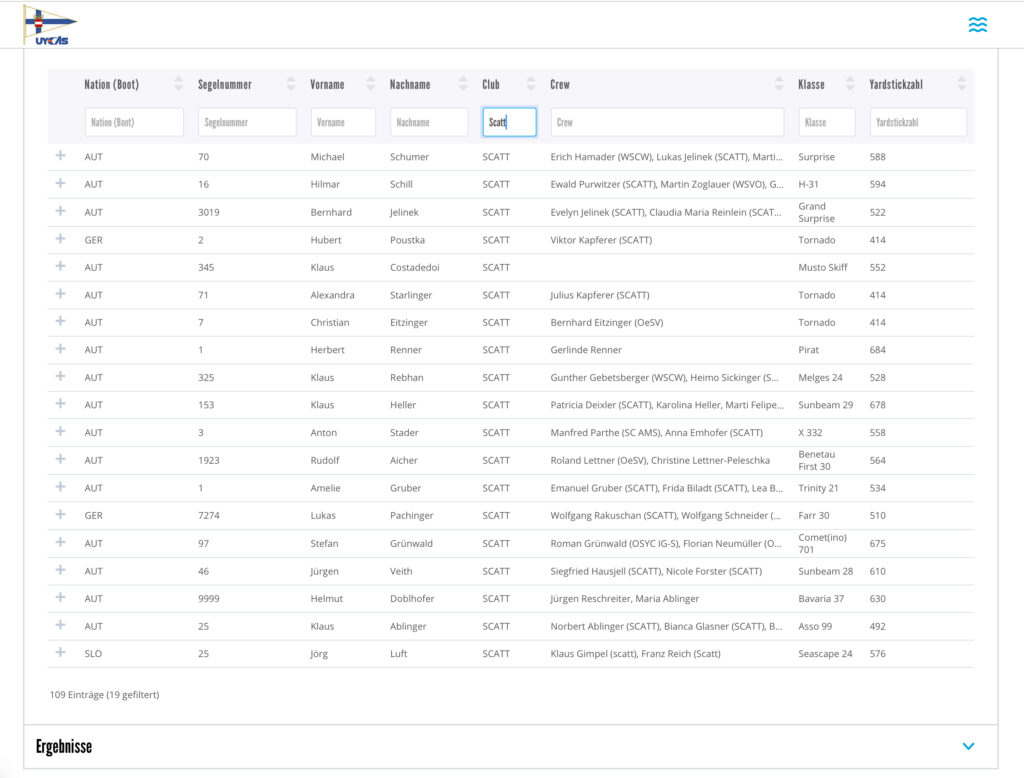This screenshot has width=1024, height=778.
Task: Focus the Nation (Boot) filter field
Action: (134, 122)
